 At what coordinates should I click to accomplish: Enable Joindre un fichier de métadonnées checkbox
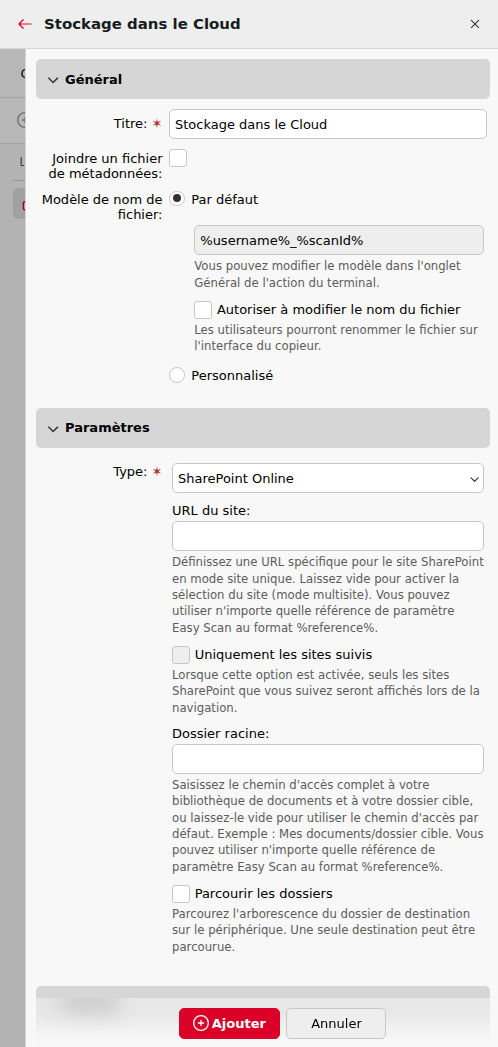[x=178, y=158]
